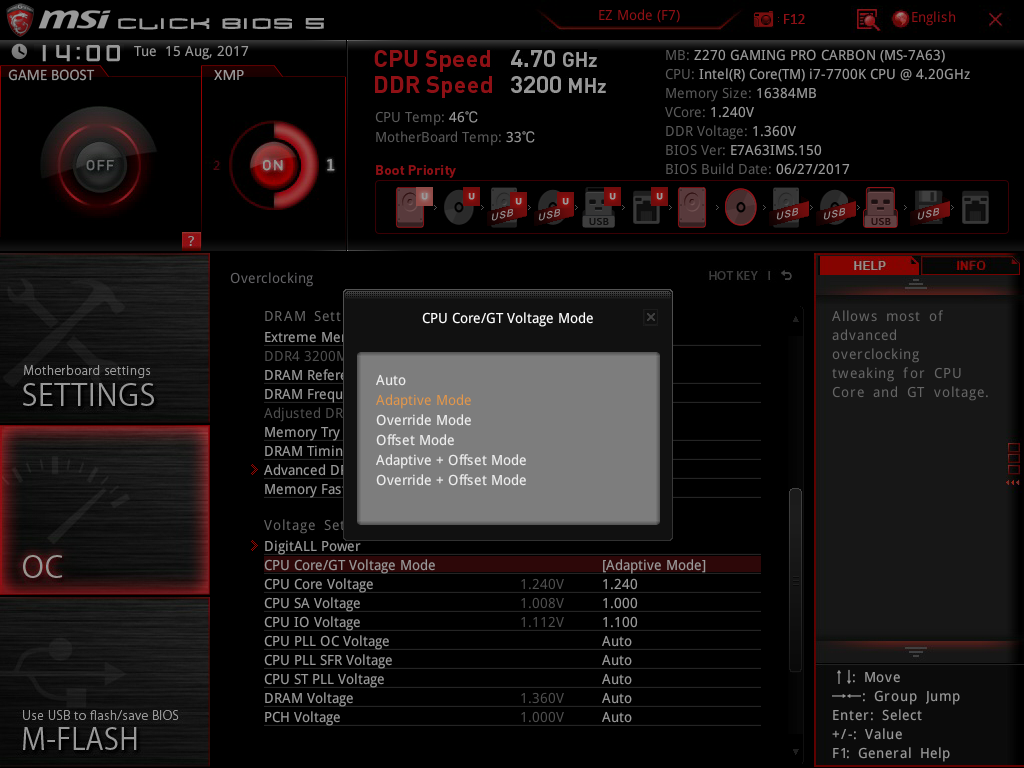Open the CPU ST PLL Voltage Auto setting
The height and width of the screenshot is (768, 1024).
tap(512, 679)
